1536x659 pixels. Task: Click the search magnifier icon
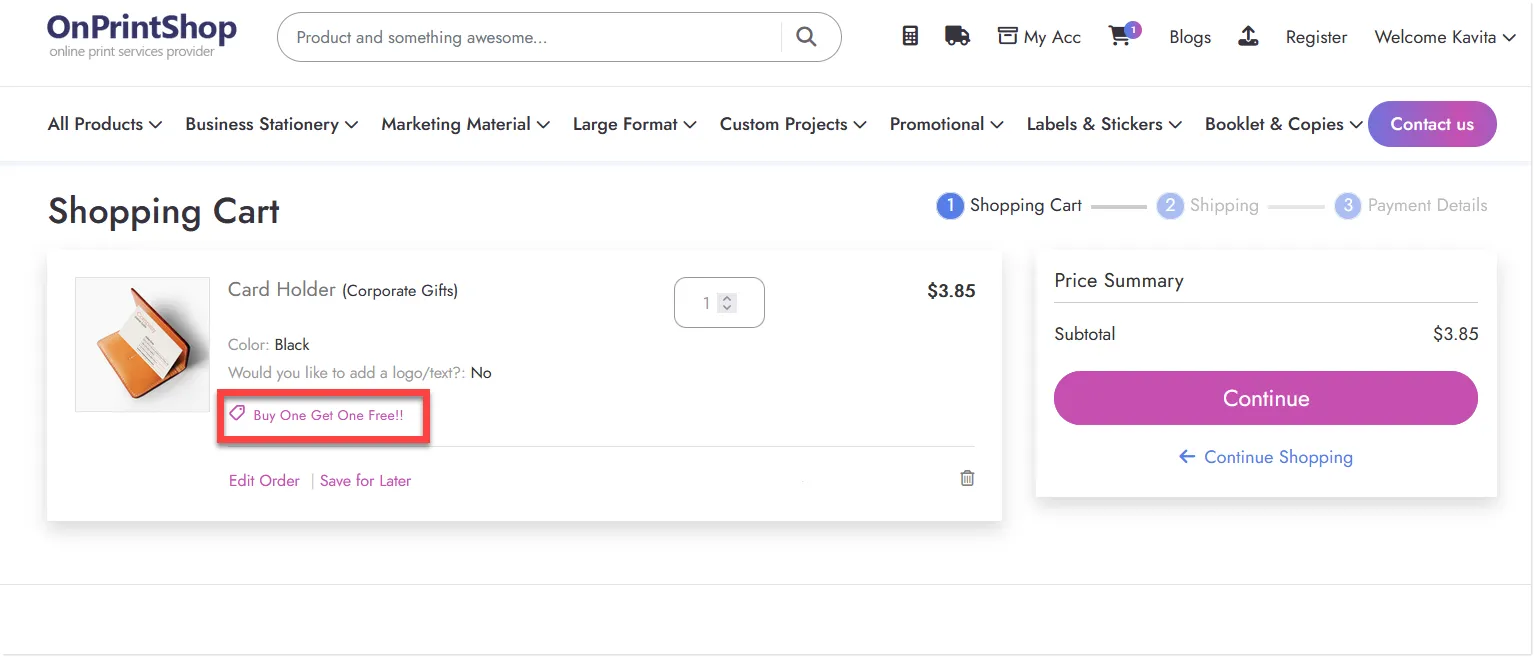click(x=806, y=37)
